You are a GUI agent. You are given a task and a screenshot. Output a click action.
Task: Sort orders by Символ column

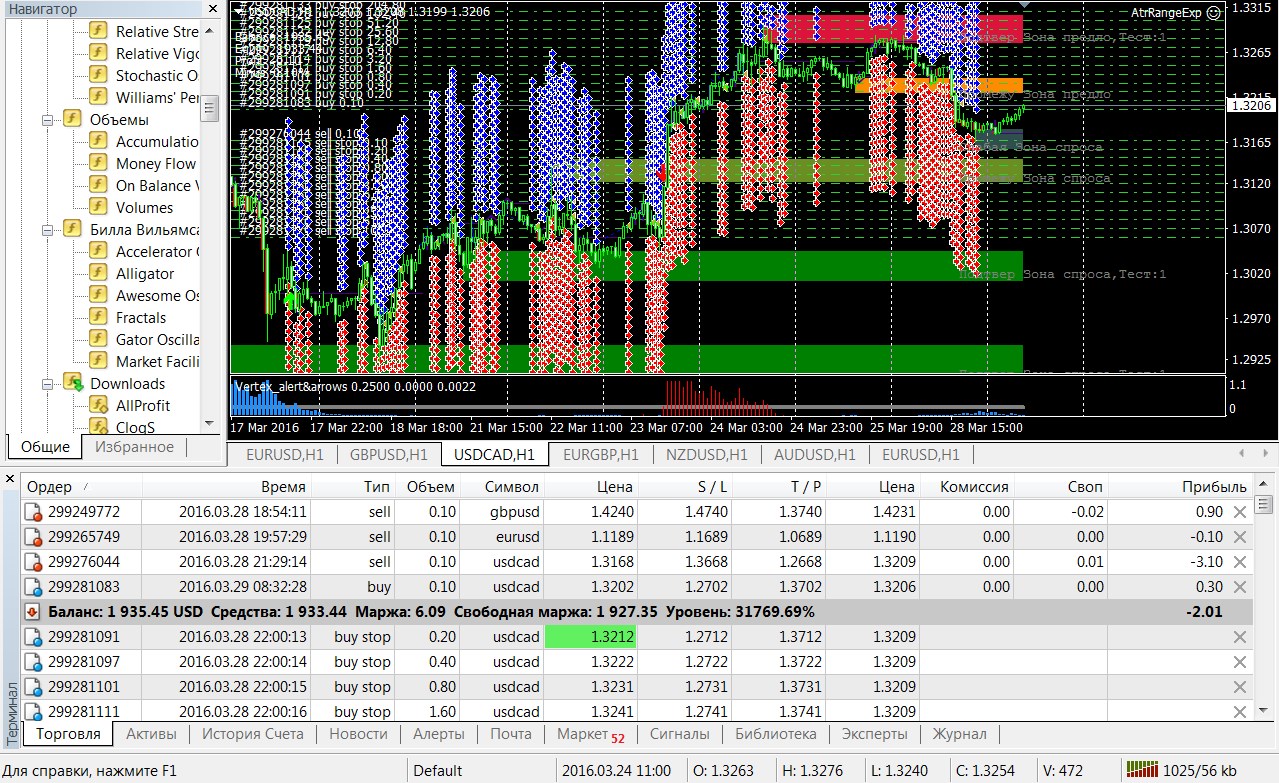(x=511, y=487)
